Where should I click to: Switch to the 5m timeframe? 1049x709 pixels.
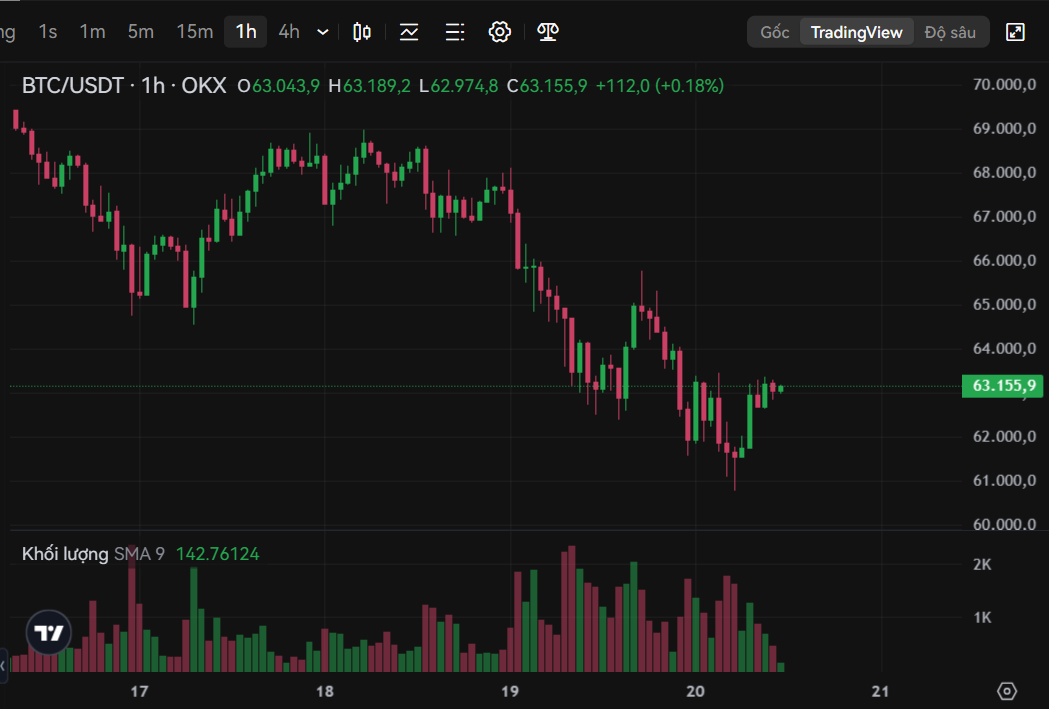point(140,31)
